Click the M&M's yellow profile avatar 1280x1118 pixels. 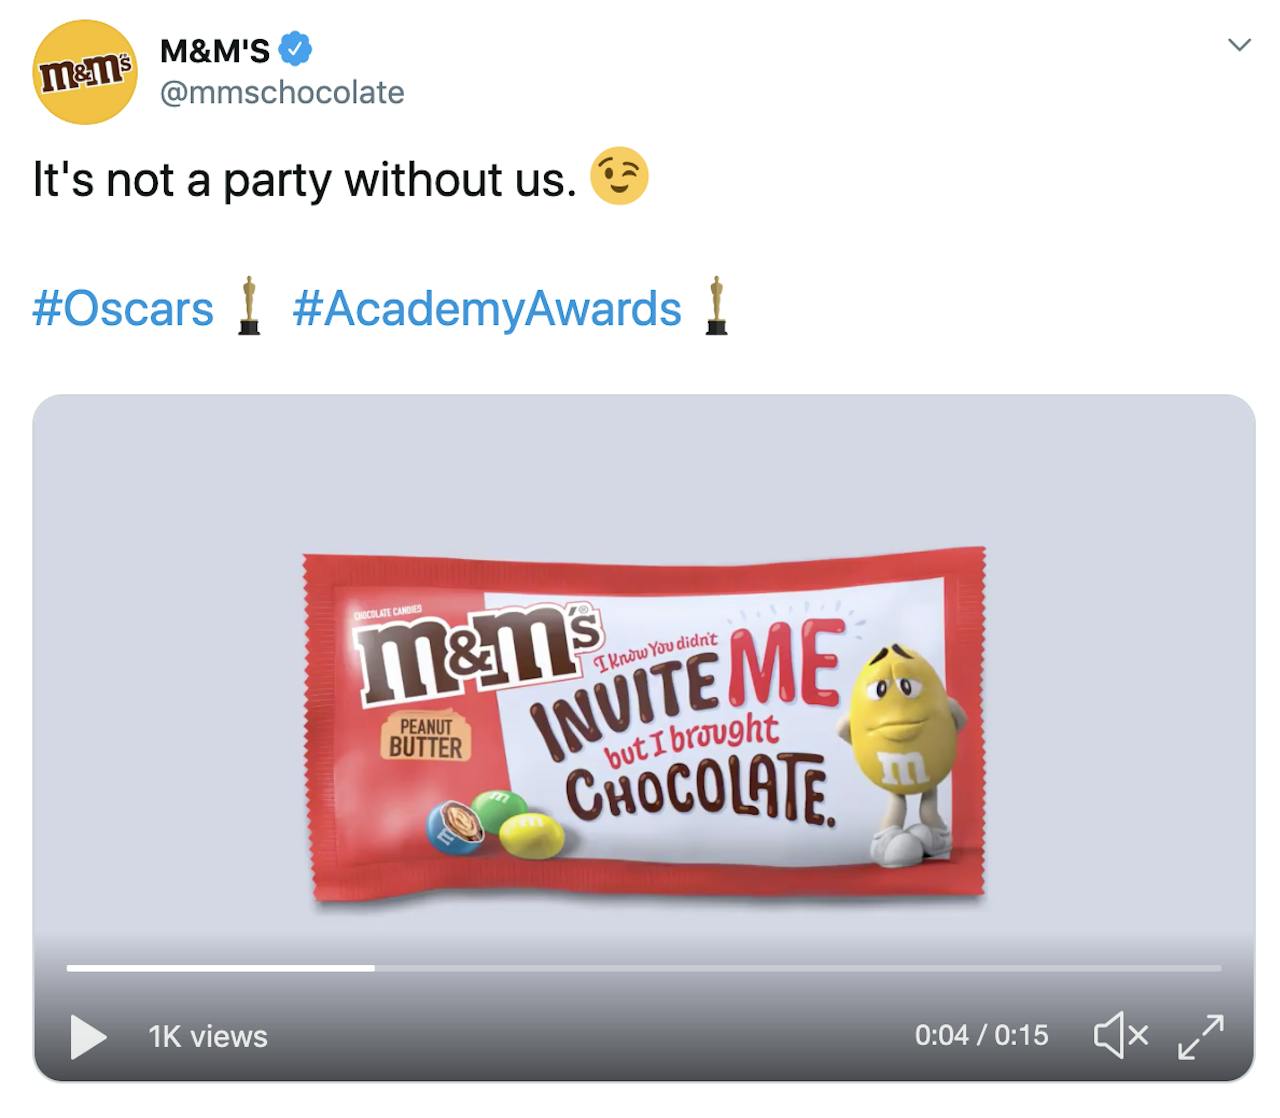(x=85, y=72)
